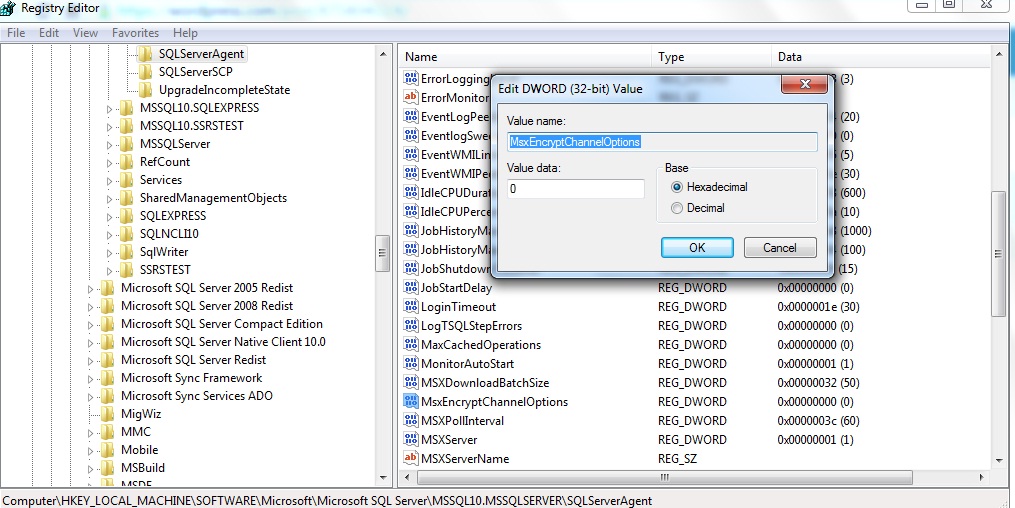Viewport: 1015px width, 508px height.
Task: Cancel the Edit DWORD dialog
Action: (x=779, y=247)
